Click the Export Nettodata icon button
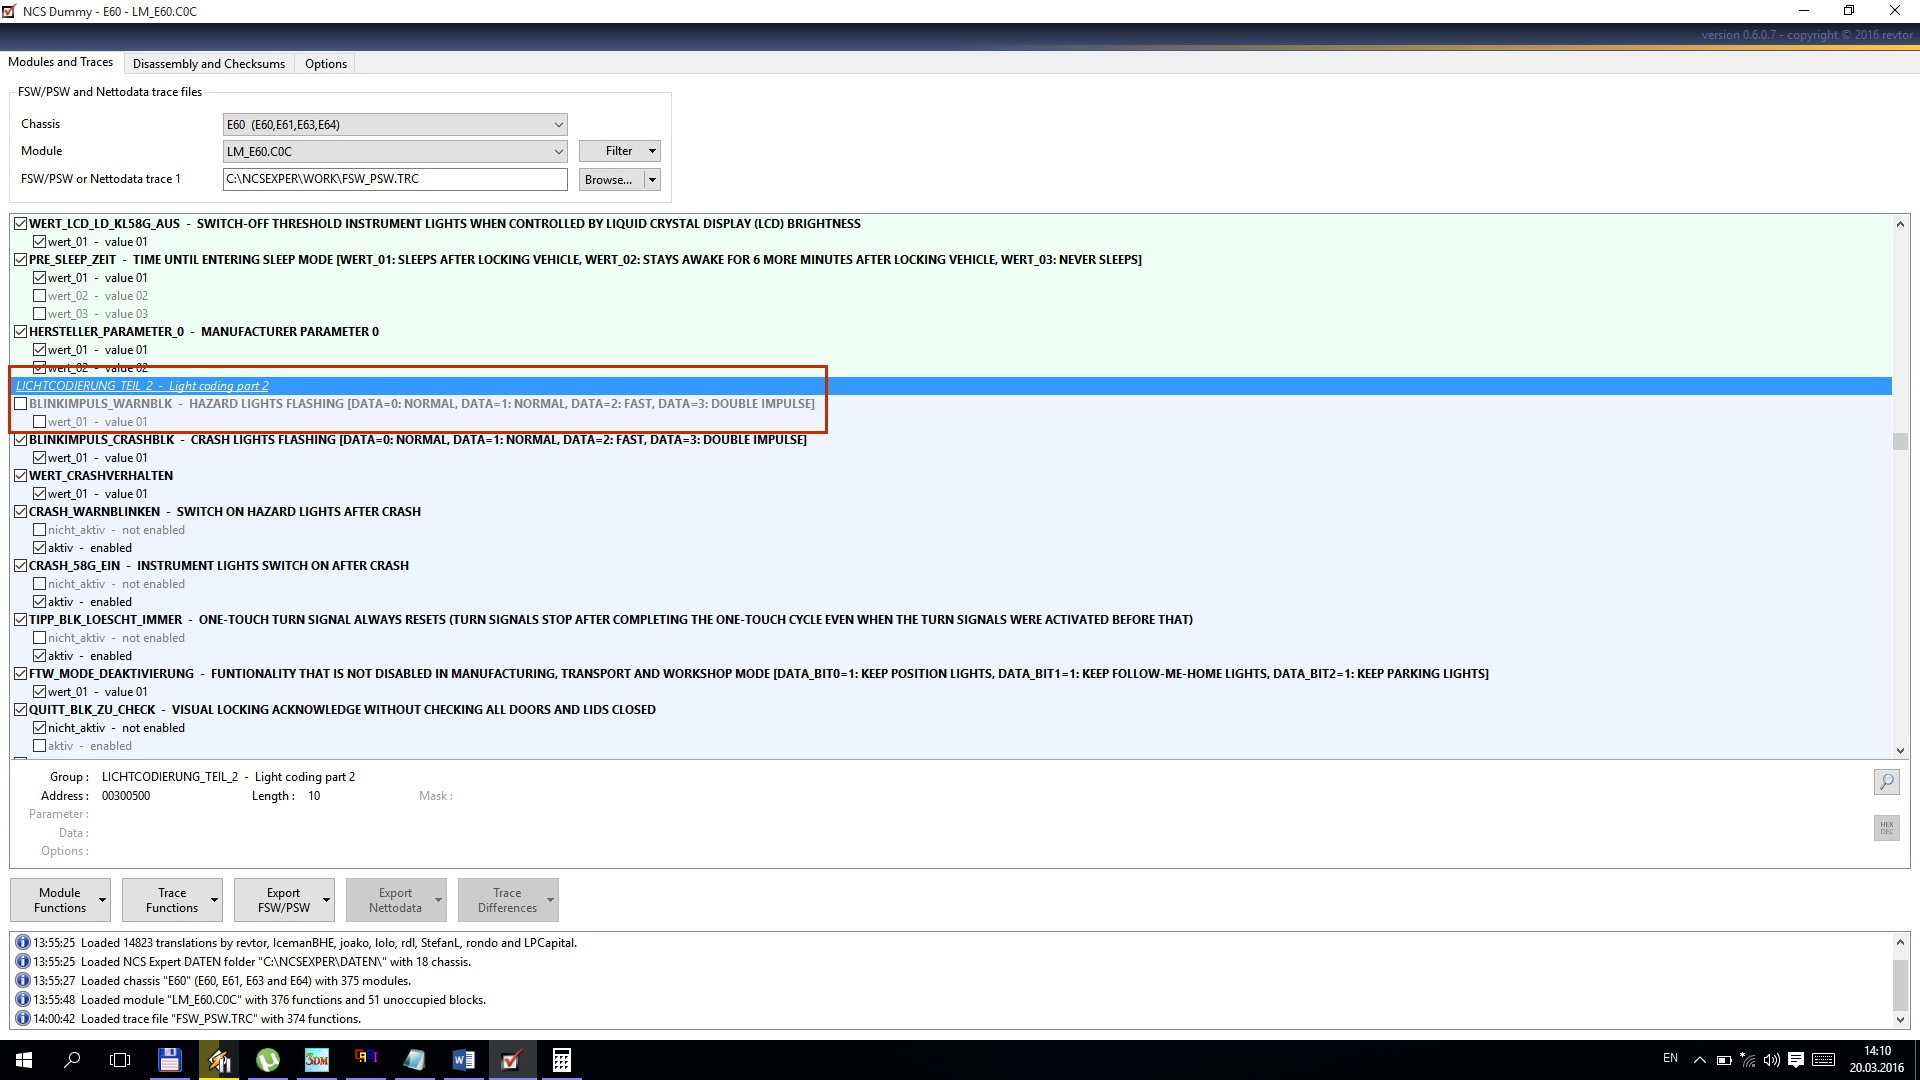The width and height of the screenshot is (1920, 1080). [x=394, y=901]
